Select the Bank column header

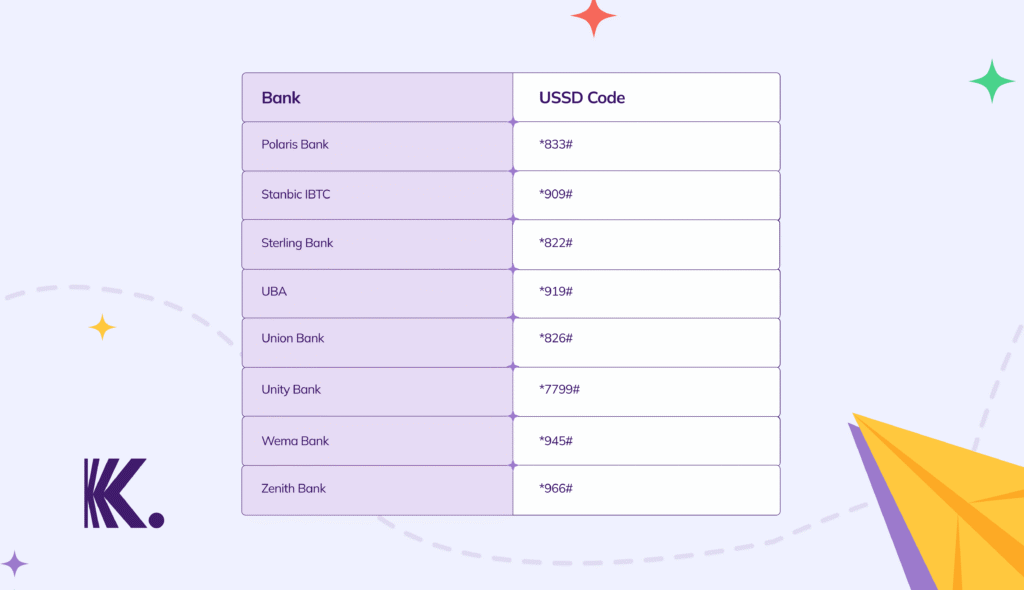pyautogui.click(x=377, y=97)
